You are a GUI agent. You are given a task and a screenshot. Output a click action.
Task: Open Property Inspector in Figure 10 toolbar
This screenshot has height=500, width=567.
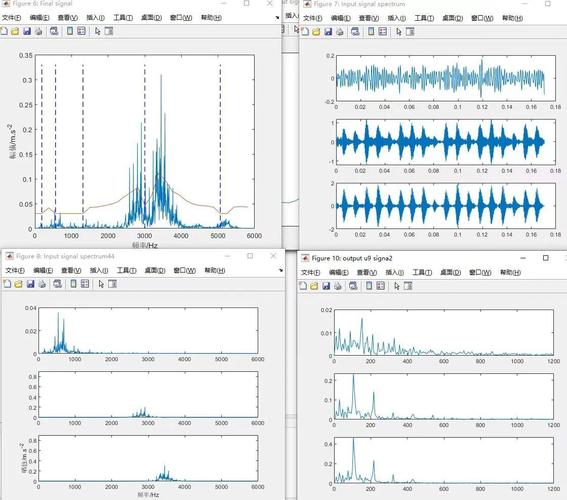point(408,286)
